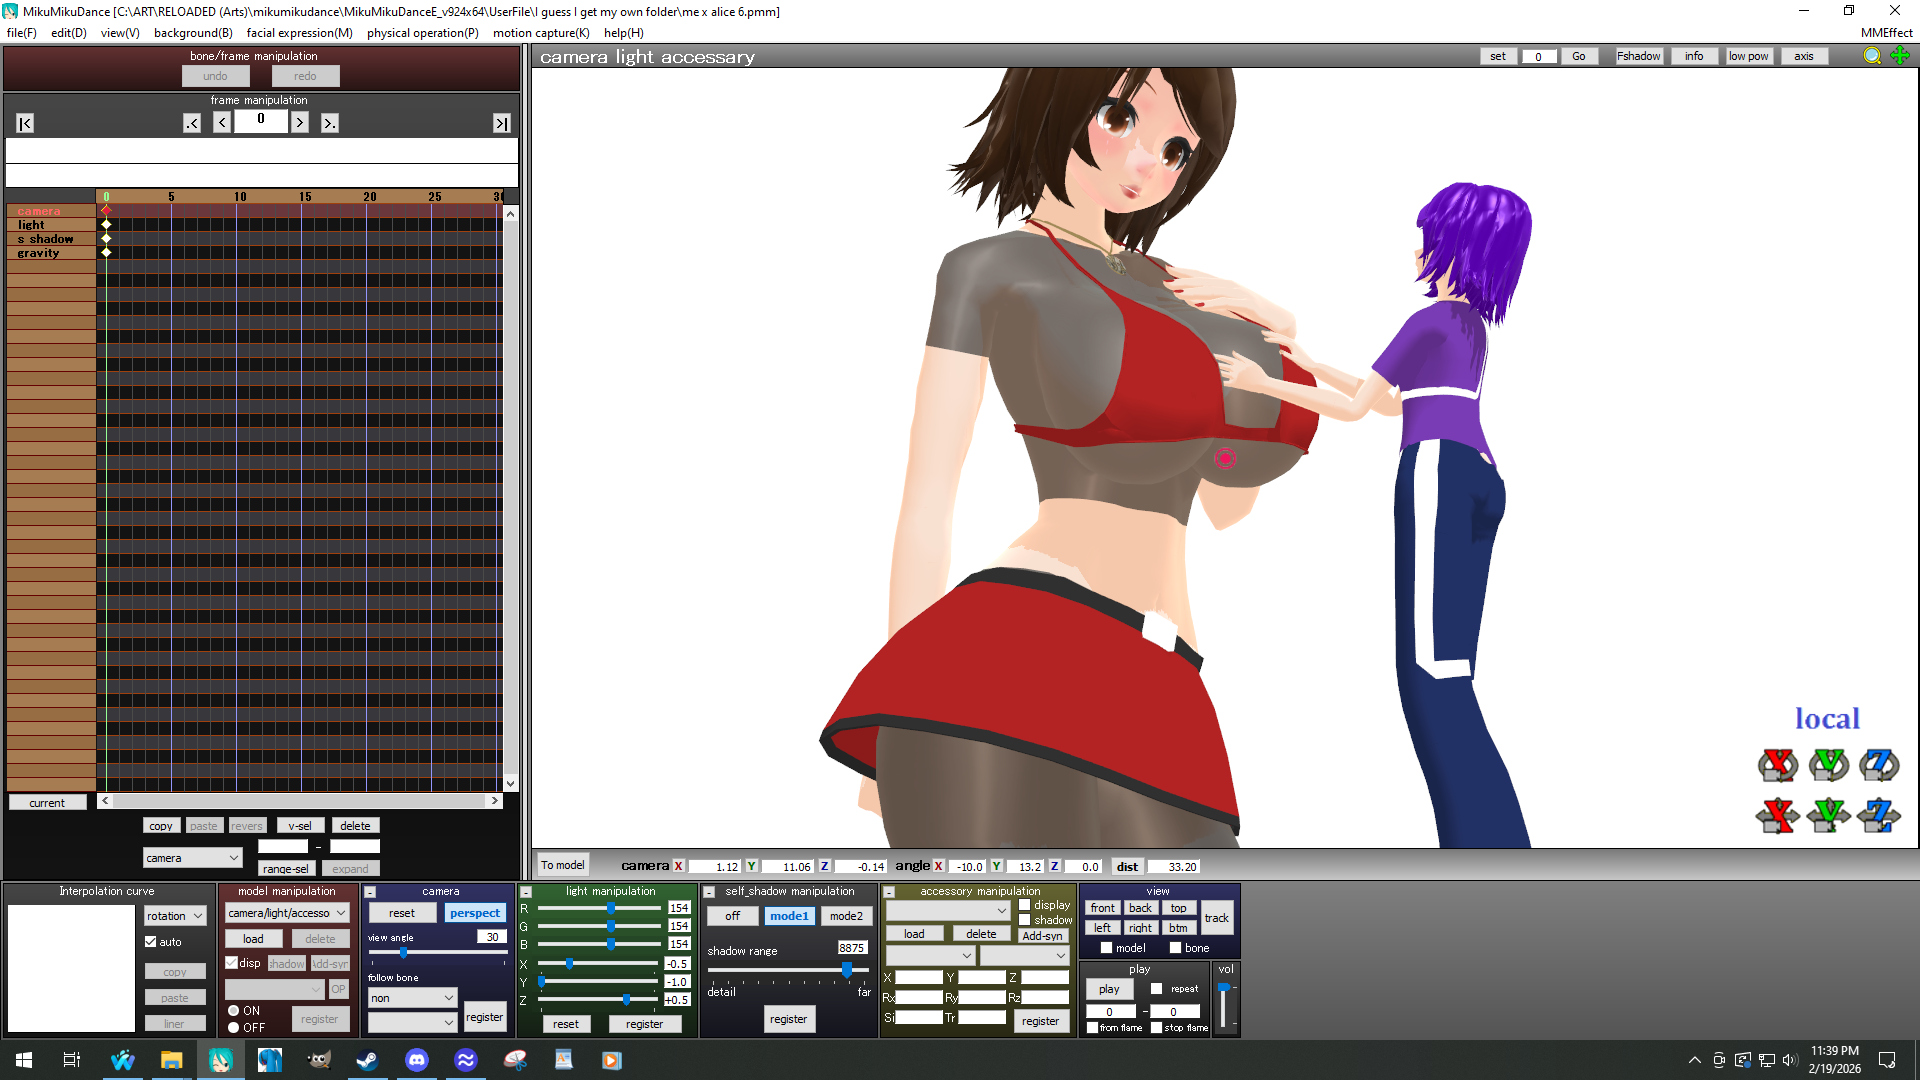Jump to the last frame
1920x1080 pixels.
click(x=501, y=123)
